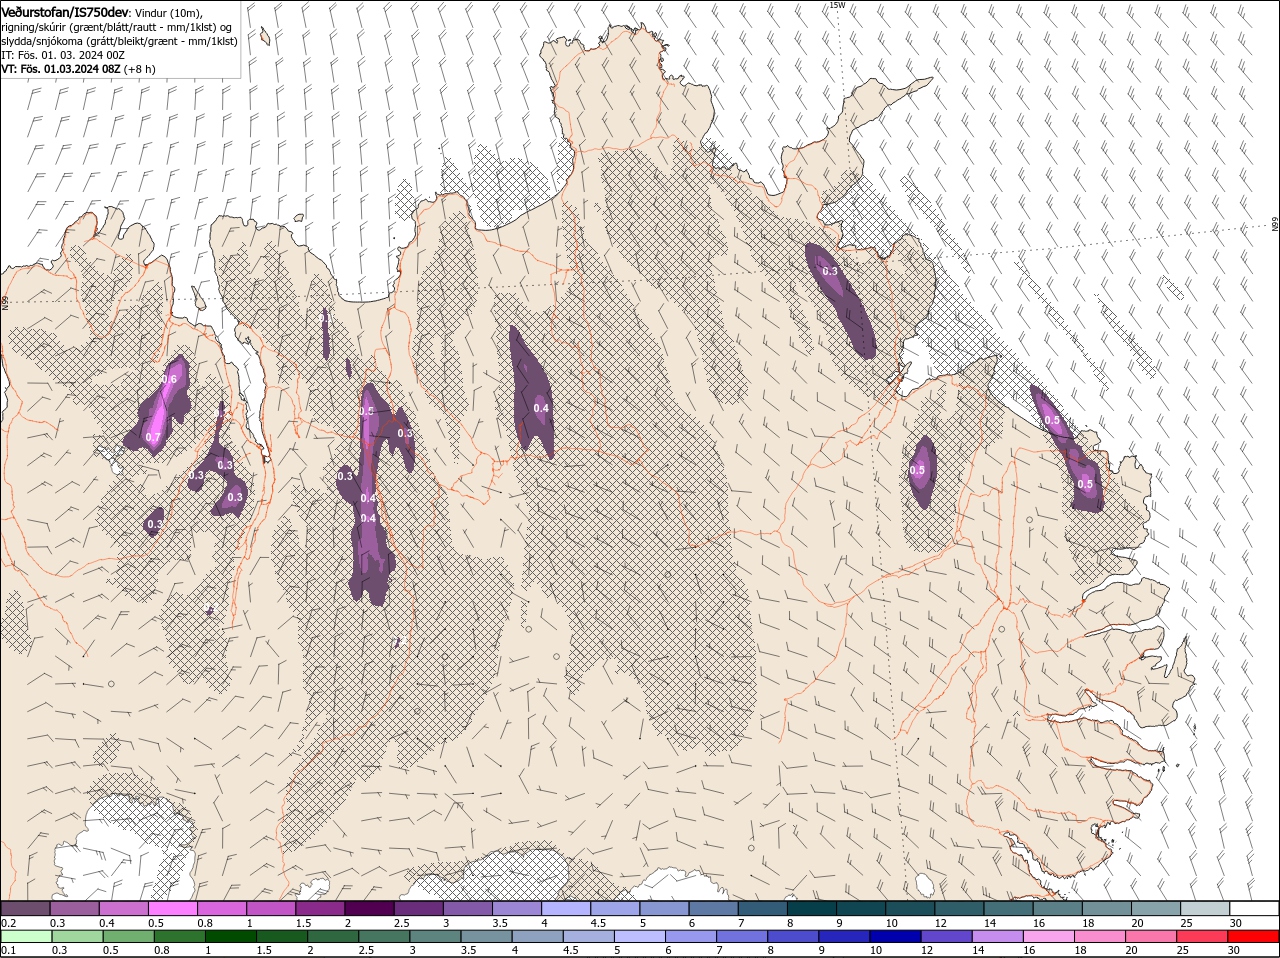Click the 0.7 precipitation value on the map
The height and width of the screenshot is (958, 1280).
pyautogui.click(x=153, y=437)
